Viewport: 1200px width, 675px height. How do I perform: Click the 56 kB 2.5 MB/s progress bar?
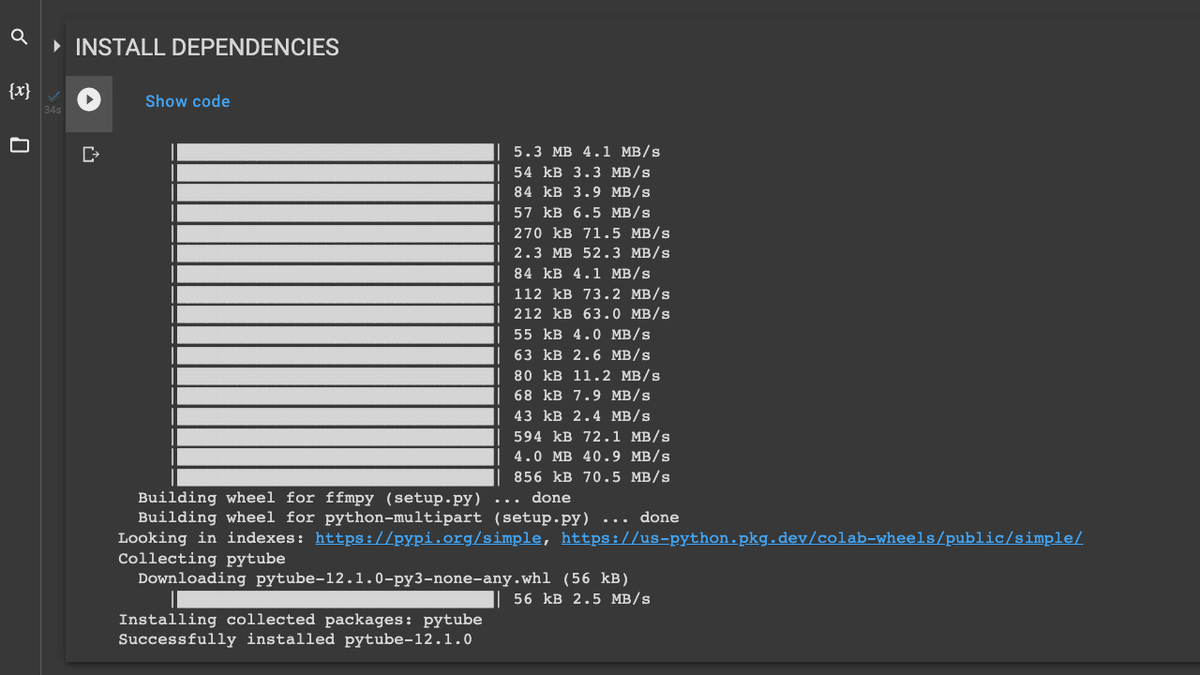click(336, 599)
